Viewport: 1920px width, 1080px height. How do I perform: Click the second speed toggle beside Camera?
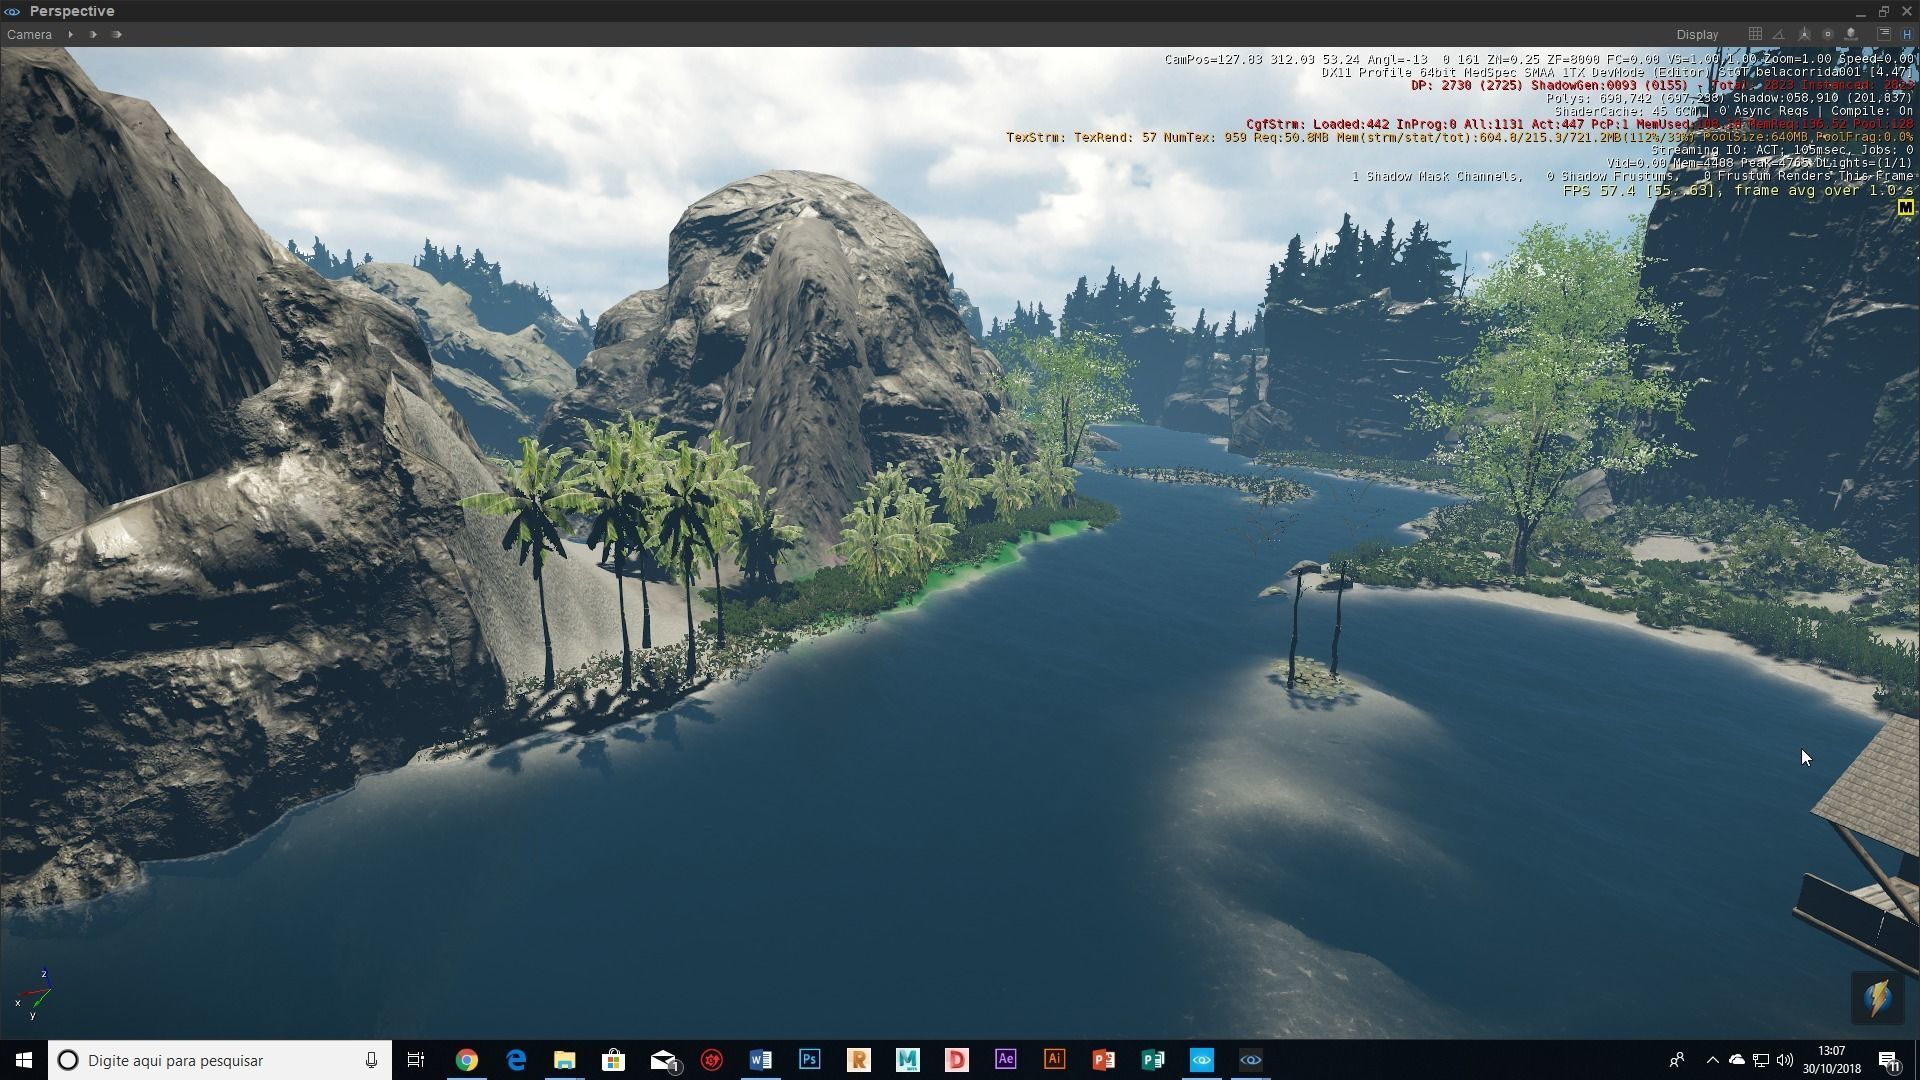point(93,34)
